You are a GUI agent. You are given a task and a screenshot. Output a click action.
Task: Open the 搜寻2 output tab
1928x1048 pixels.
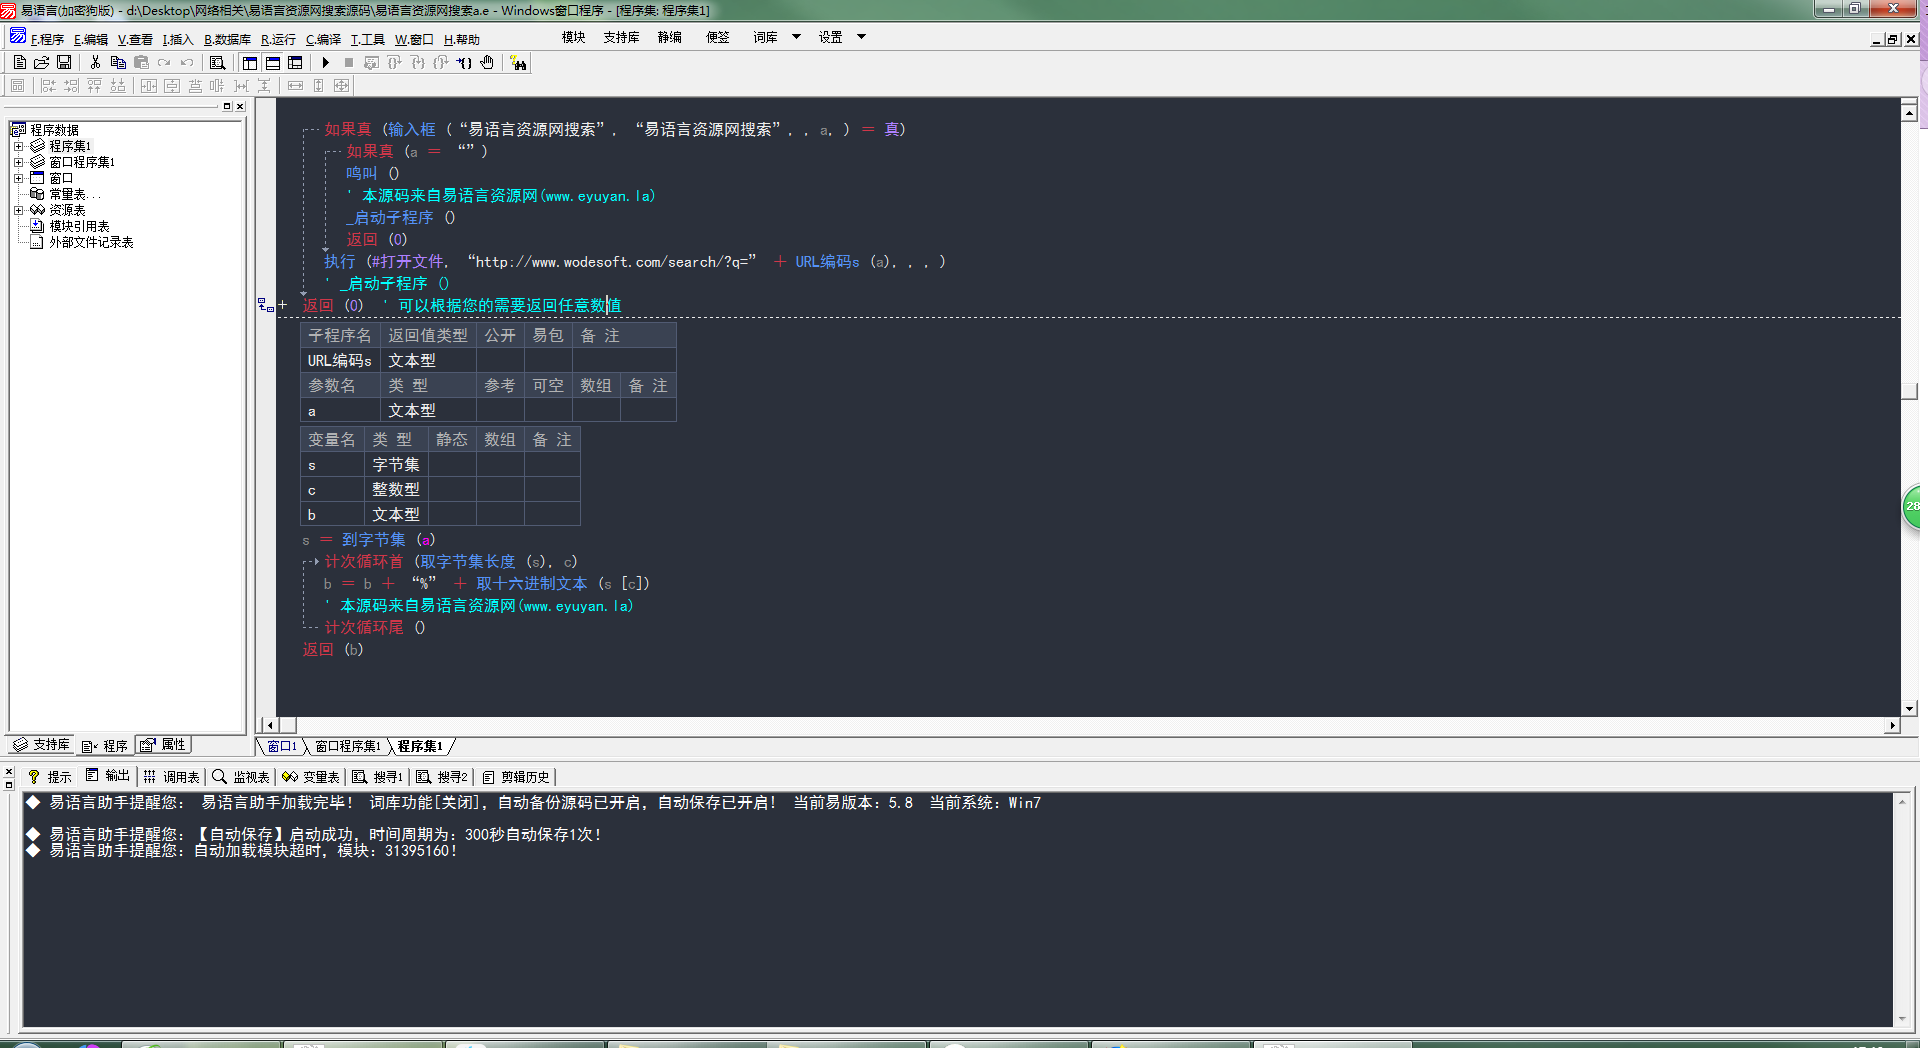point(441,777)
